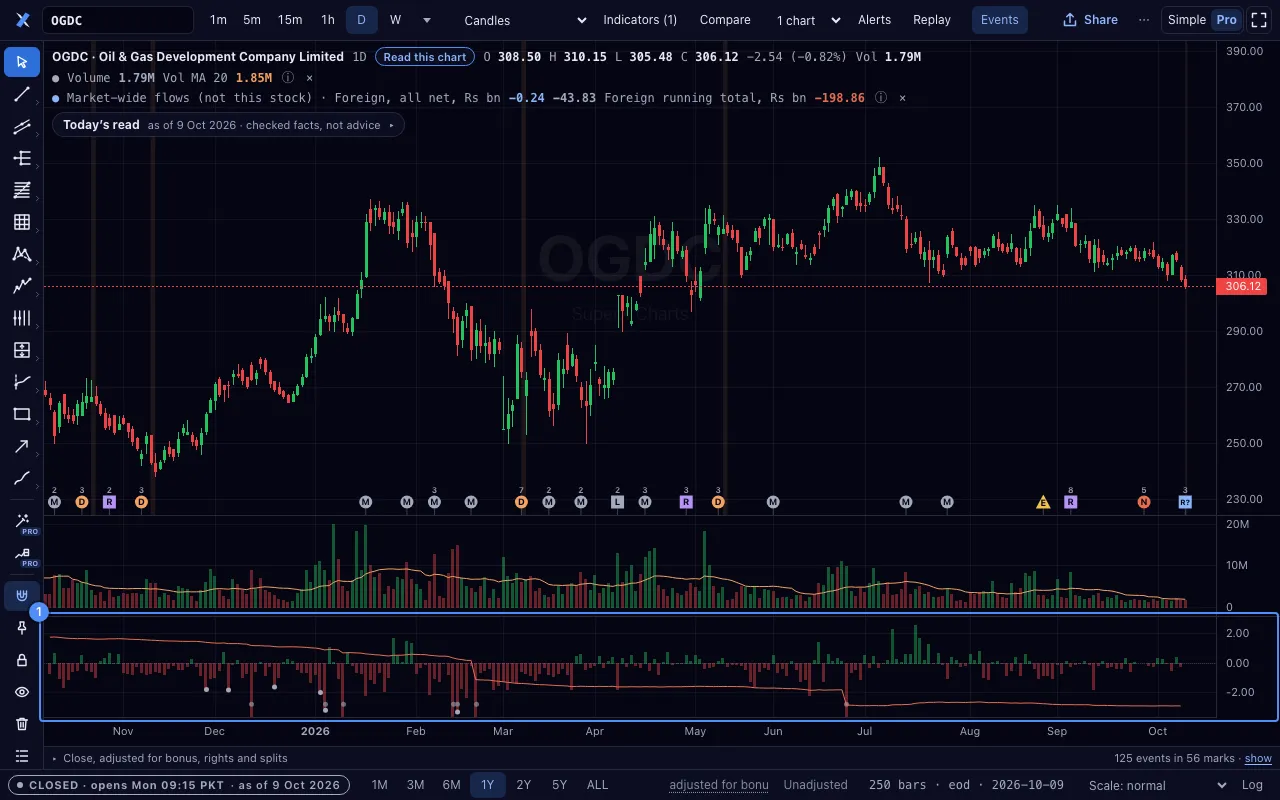
Task: Click the L event marker near April
Action: [x=617, y=502]
